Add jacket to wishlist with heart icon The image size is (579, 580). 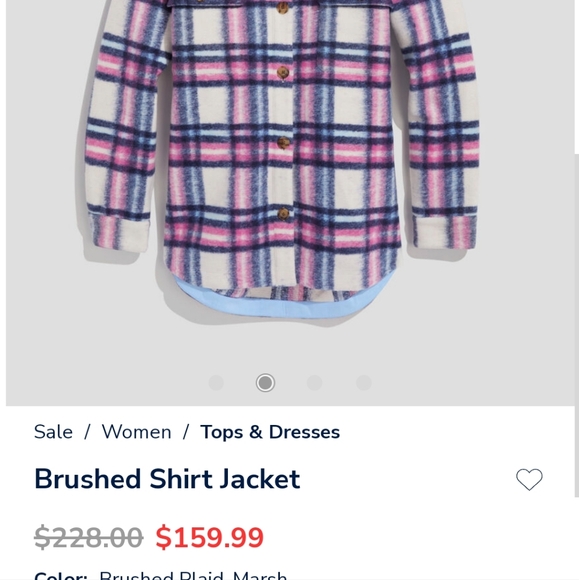[529, 479]
